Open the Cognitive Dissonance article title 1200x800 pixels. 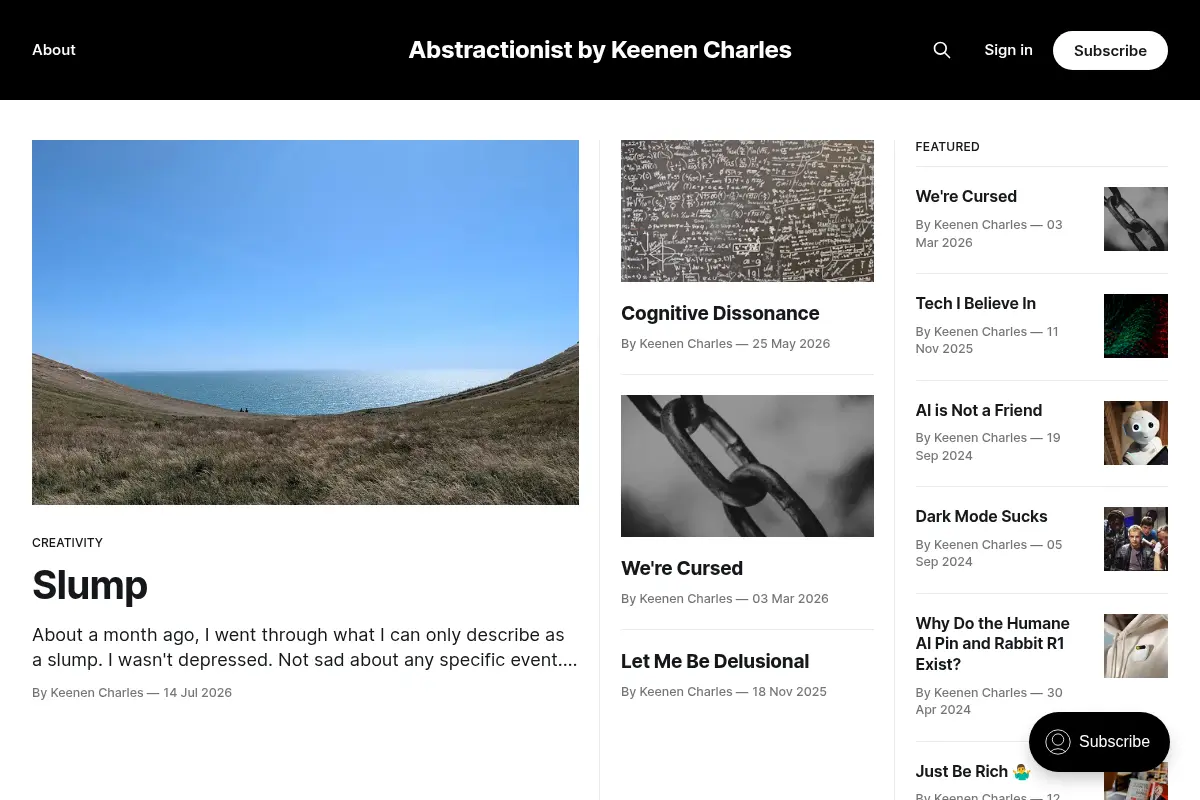[x=720, y=313]
